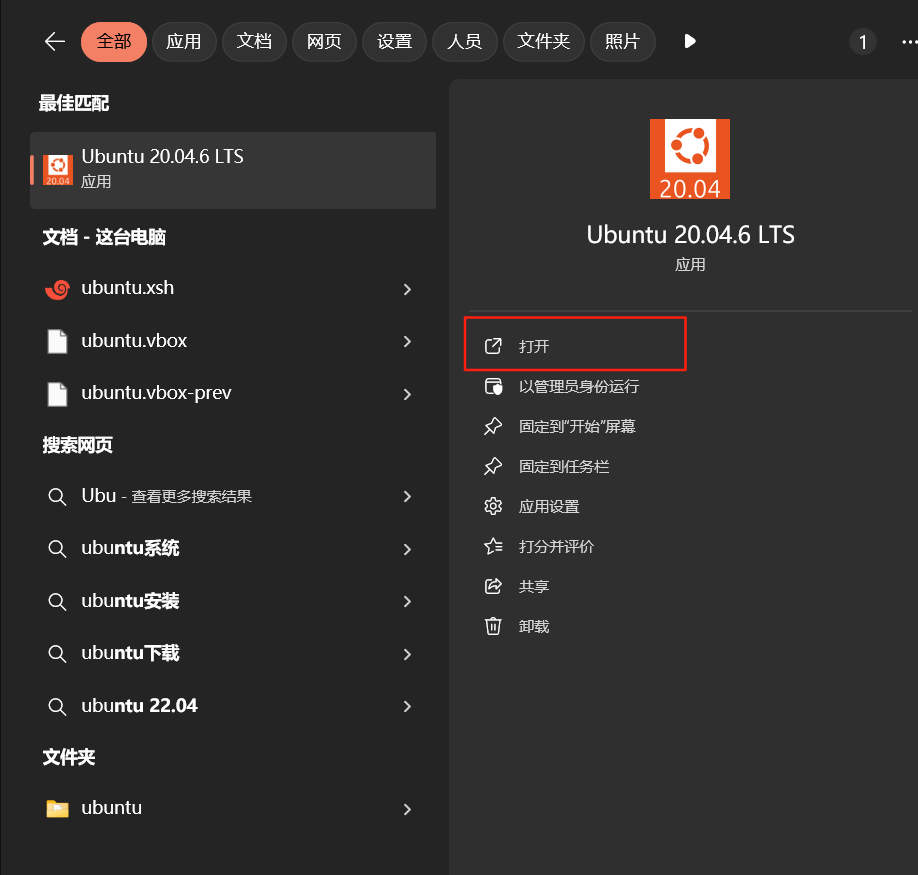Expand details for the ubuntu folder

407,809
